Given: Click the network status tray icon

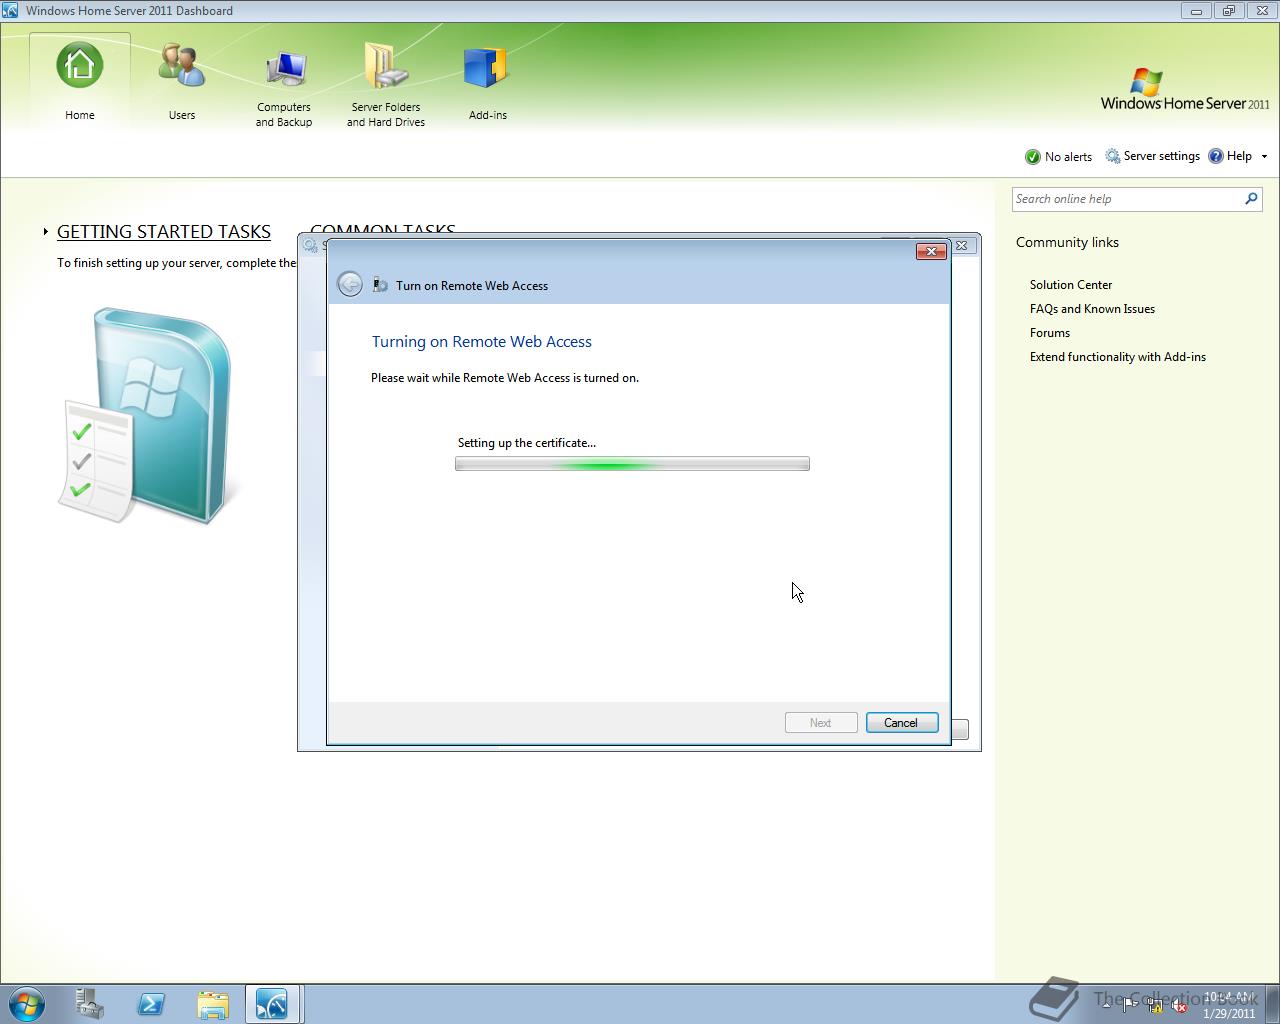Looking at the screenshot, I should point(1155,1005).
